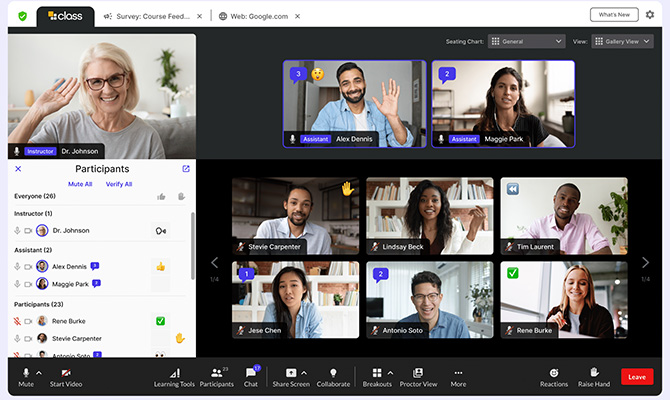Click the red Leave button
The image size is (670, 400).
tap(637, 376)
